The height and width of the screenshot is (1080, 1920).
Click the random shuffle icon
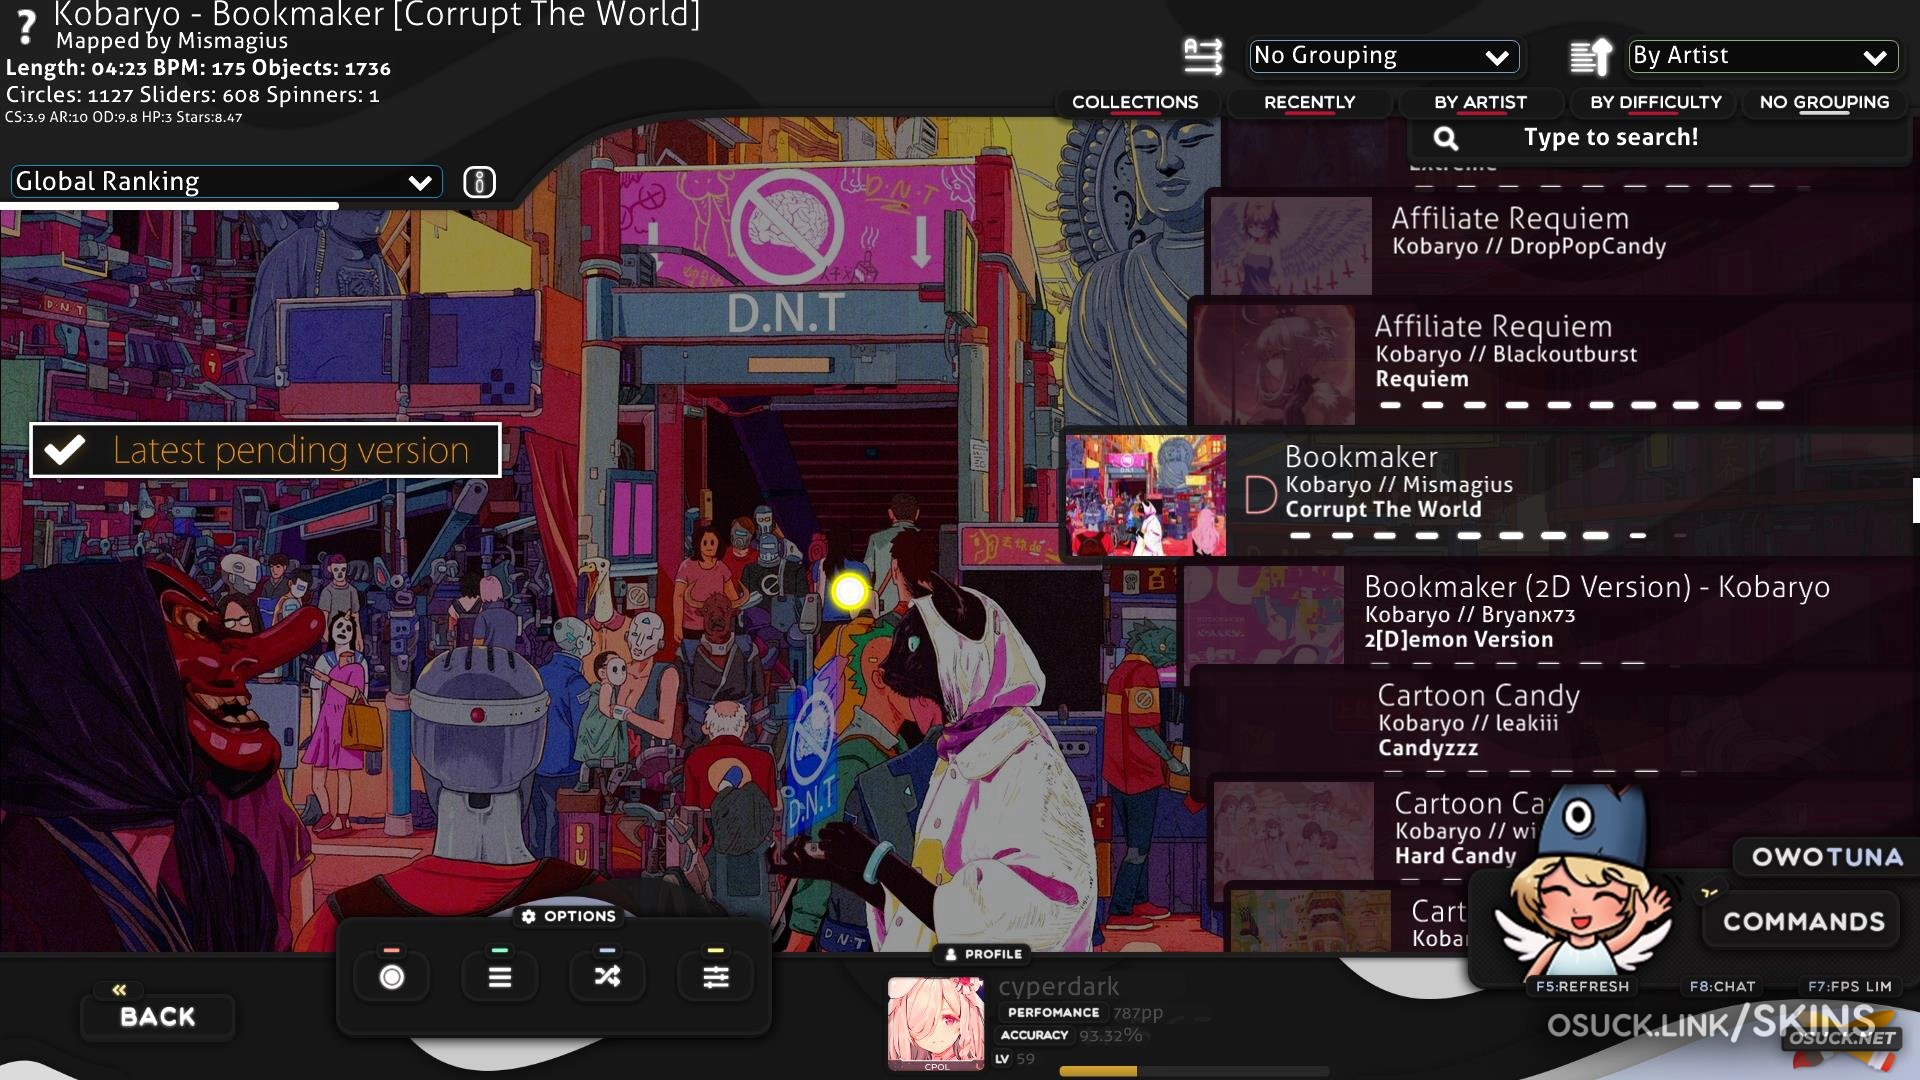607,977
